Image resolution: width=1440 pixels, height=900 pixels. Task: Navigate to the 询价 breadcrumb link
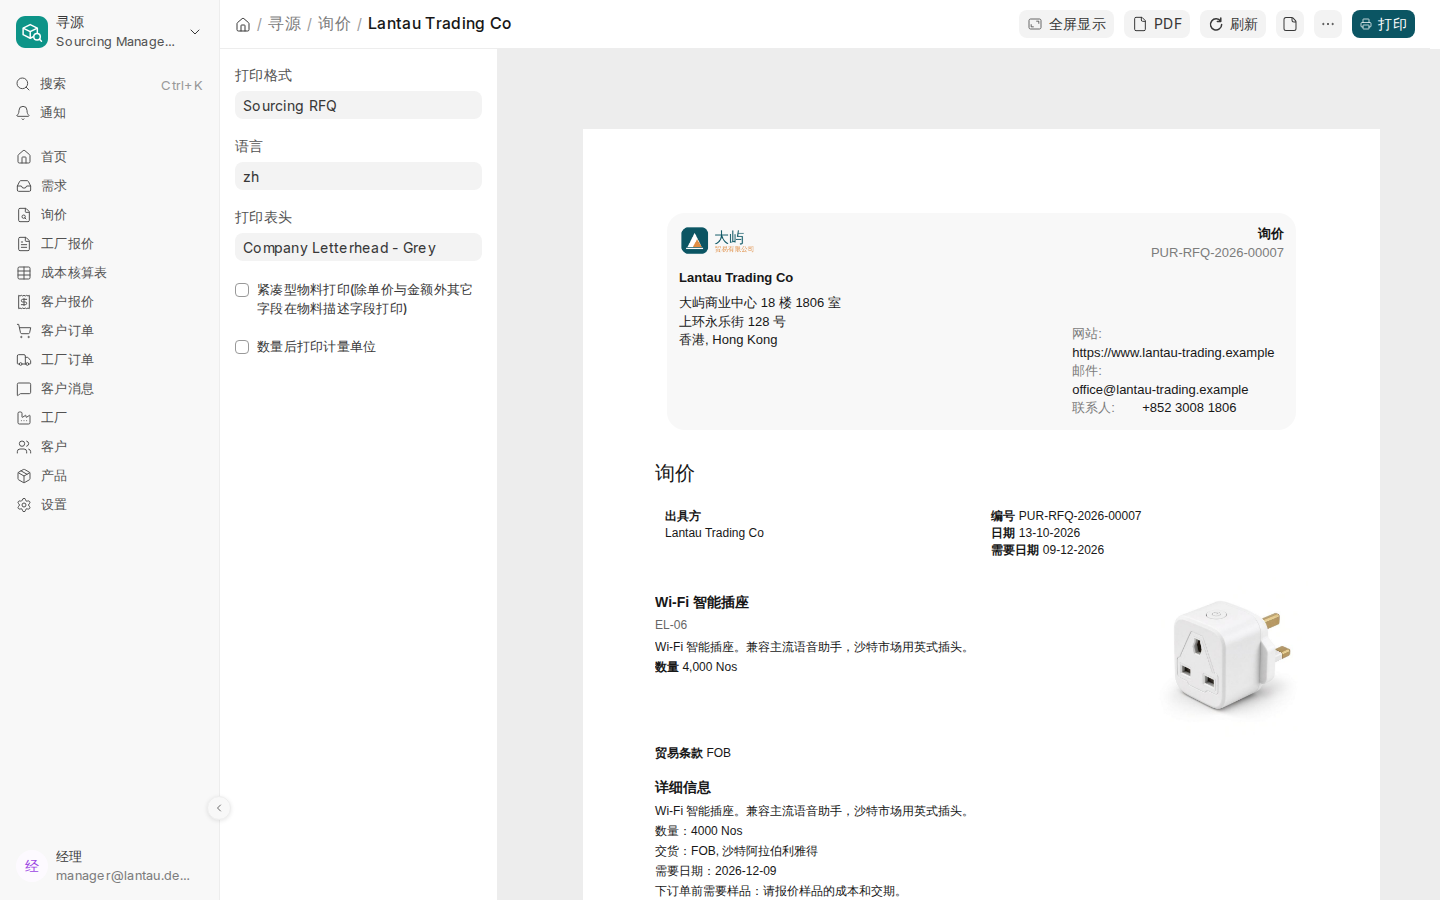point(334,24)
